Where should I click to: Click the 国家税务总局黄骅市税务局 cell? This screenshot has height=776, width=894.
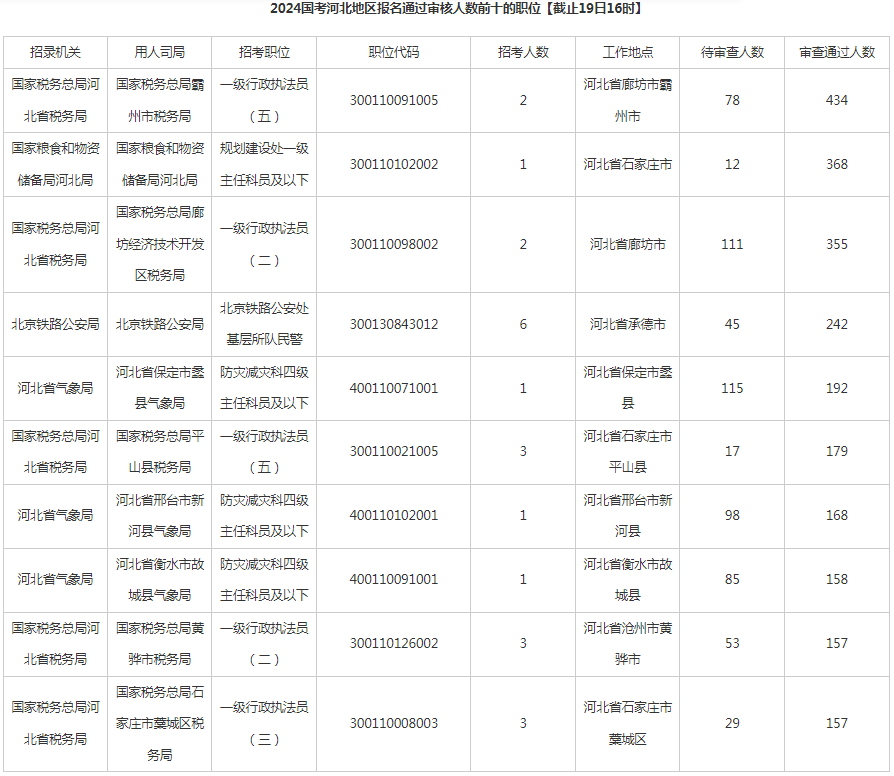pyautogui.click(x=160, y=643)
